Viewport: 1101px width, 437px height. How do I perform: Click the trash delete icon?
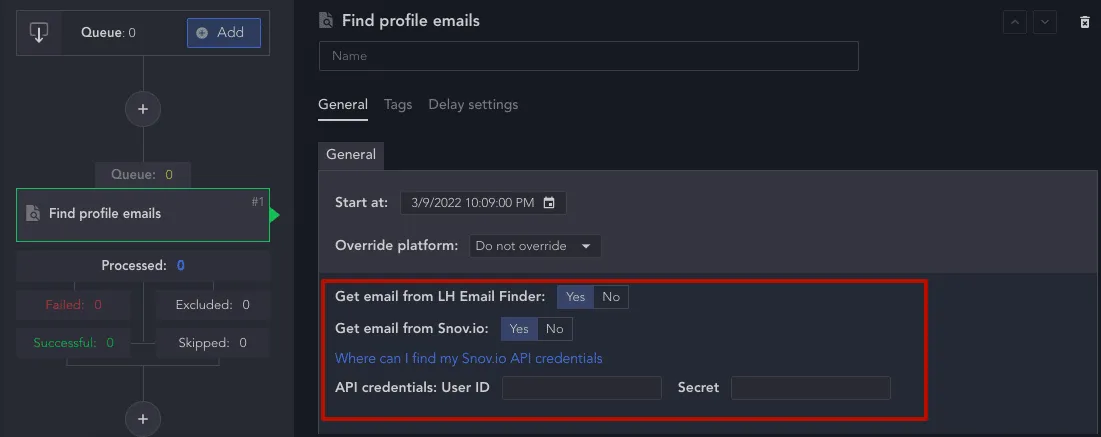click(1084, 22)
